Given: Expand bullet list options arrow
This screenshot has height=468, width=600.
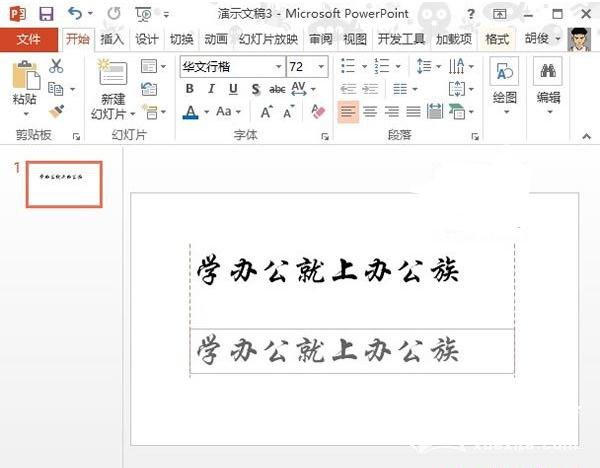Looking at the screenshot, I should pos(364,67).
